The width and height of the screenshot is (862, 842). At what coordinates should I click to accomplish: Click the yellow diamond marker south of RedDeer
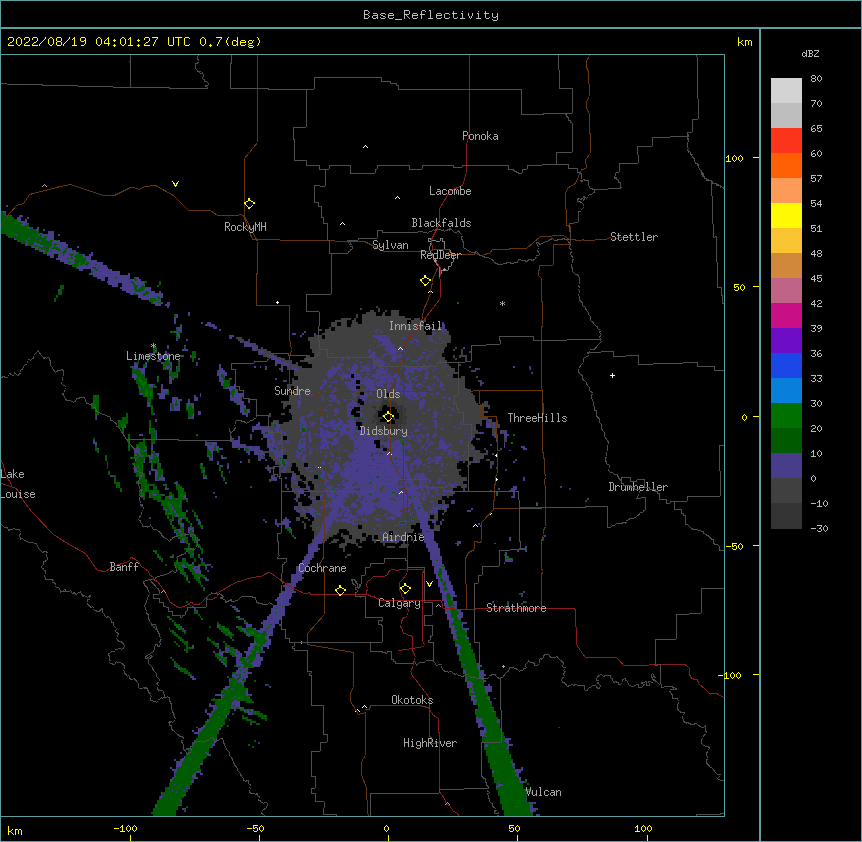point(425,281)
